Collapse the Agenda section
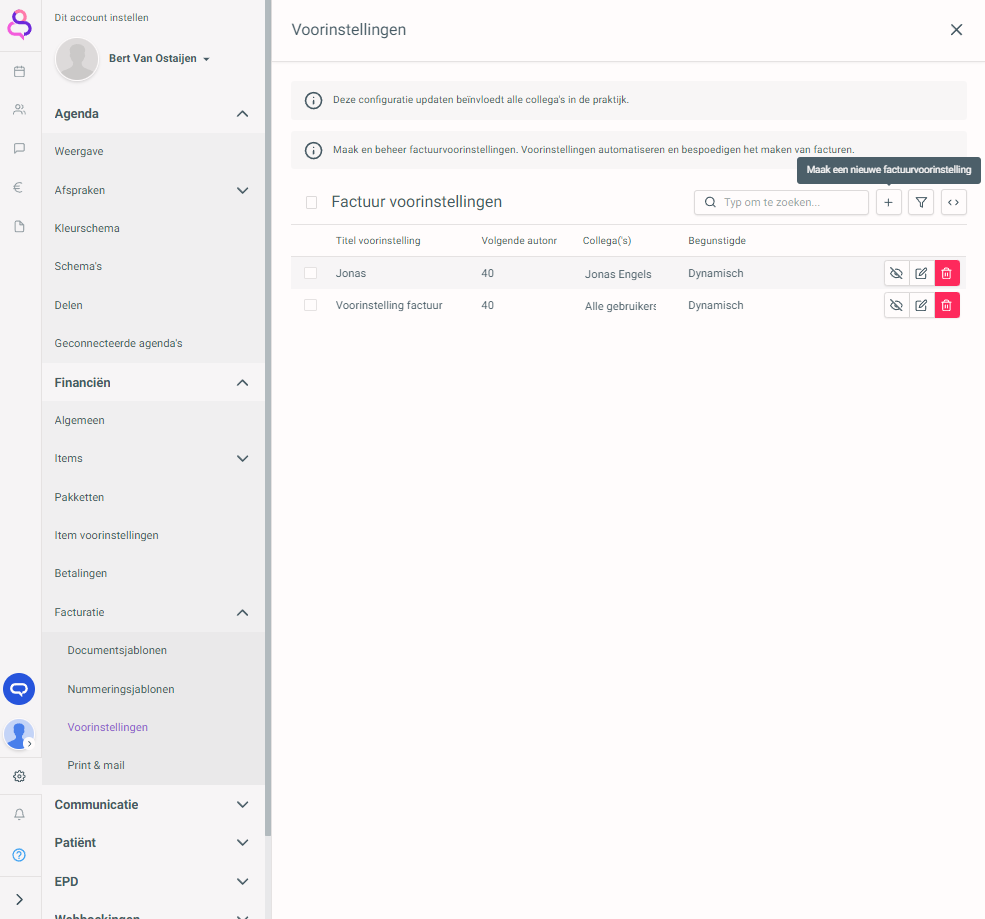Screen dimensions: 985x919 pyautogui.click(x=242, y=114)
